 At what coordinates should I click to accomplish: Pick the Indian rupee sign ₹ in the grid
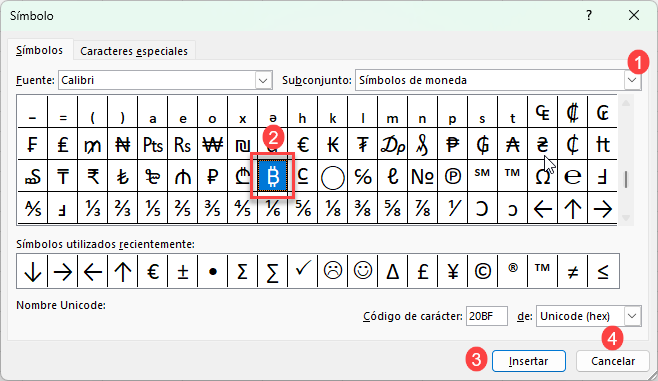93,176
